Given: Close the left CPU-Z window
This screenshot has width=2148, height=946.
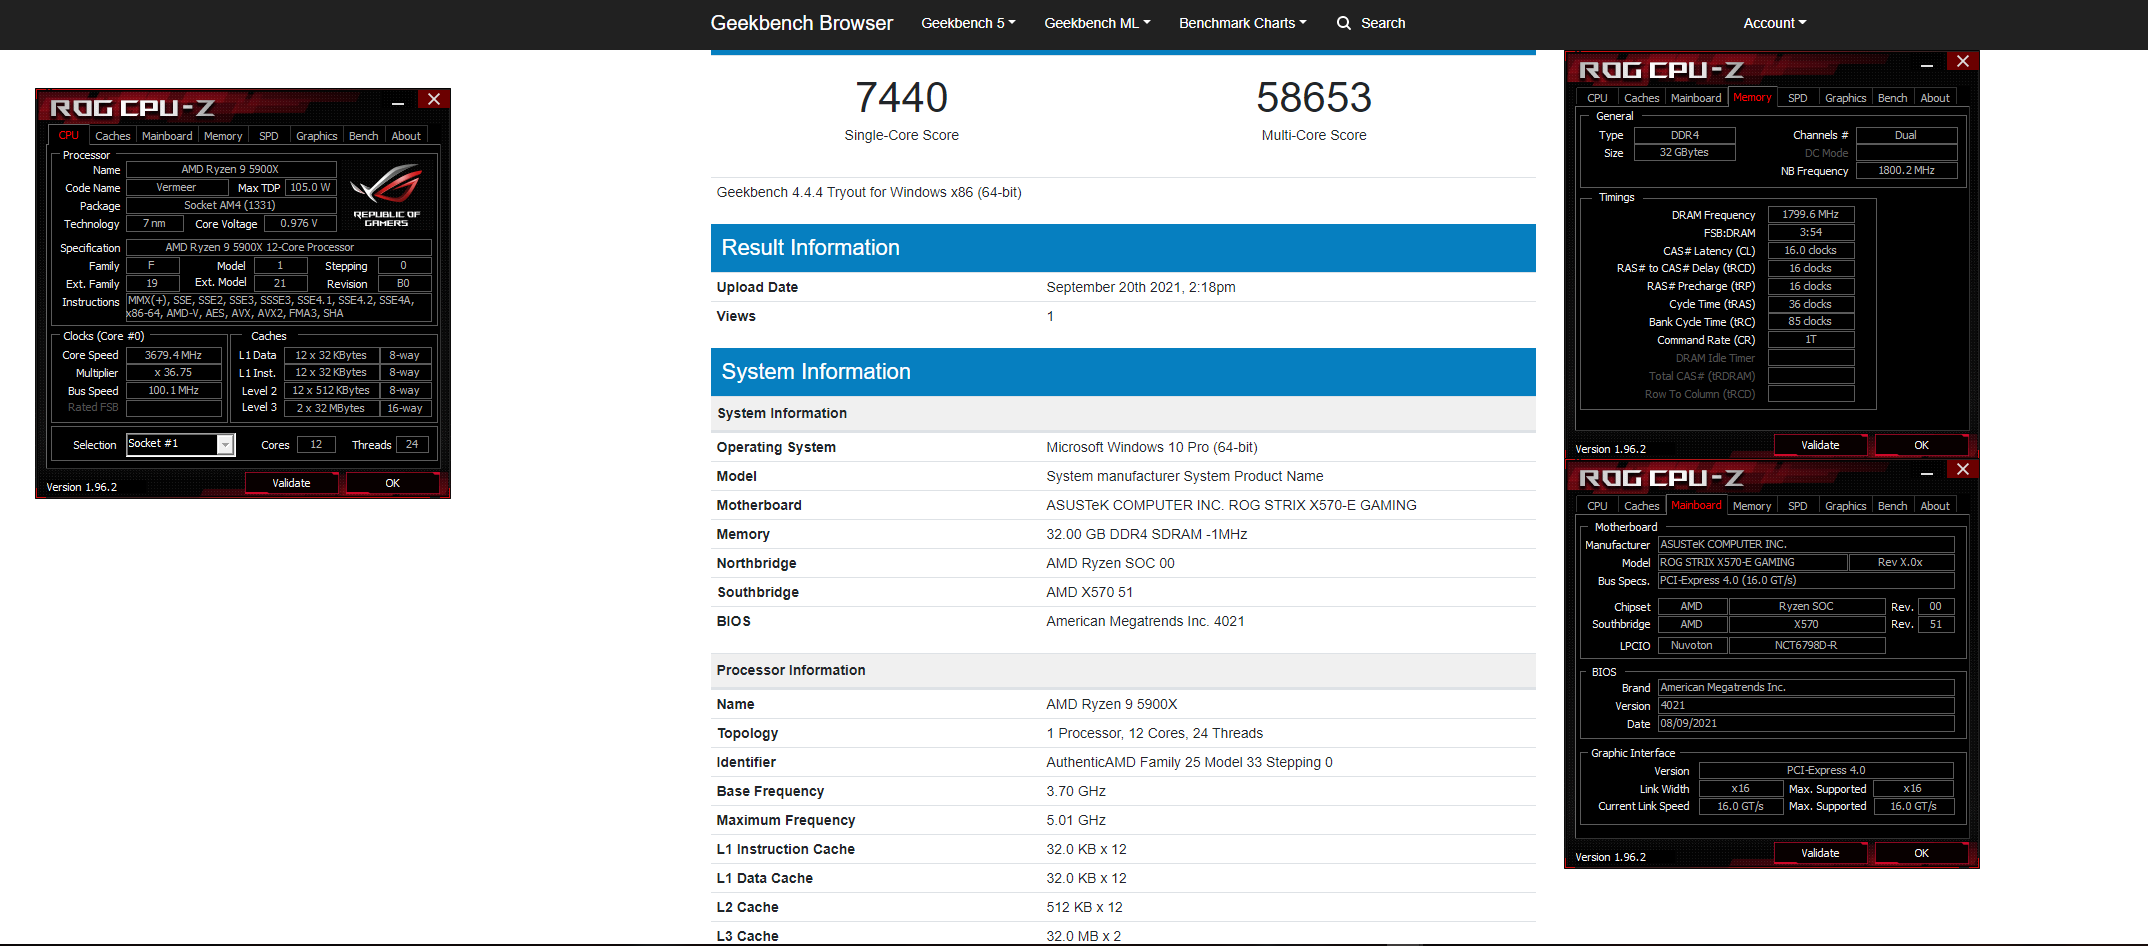Looking at the screenshot, I should (434, 99).
